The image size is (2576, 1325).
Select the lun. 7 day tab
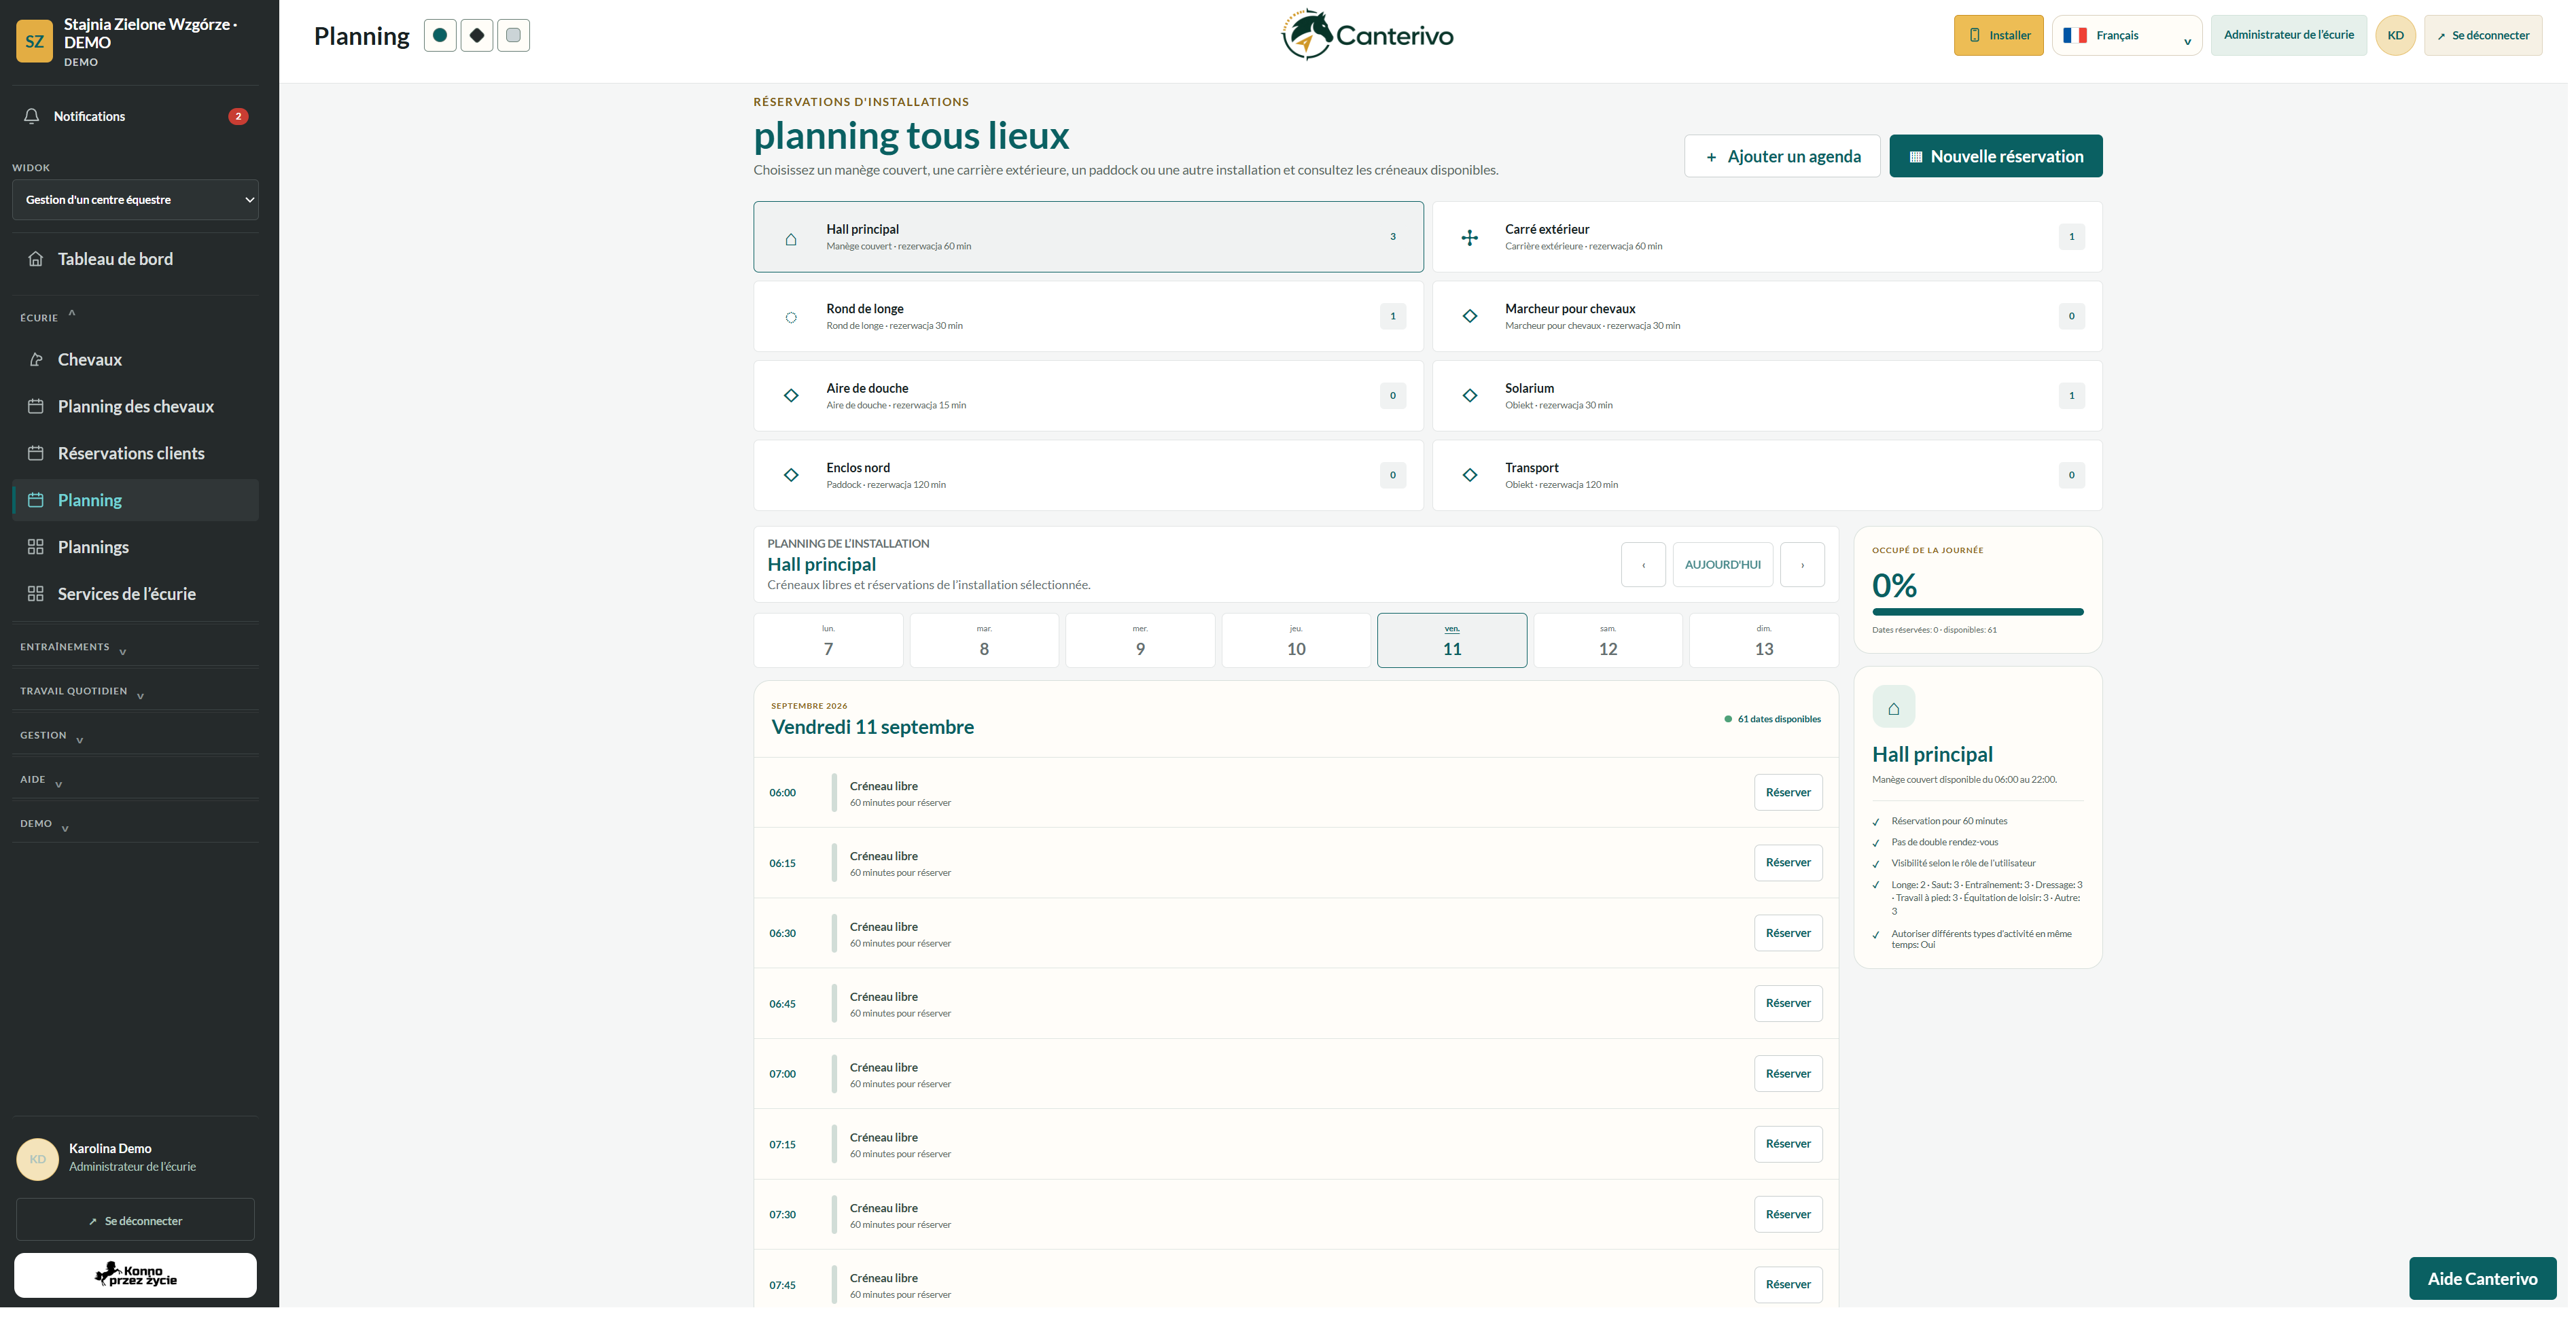tap(829, 640)
